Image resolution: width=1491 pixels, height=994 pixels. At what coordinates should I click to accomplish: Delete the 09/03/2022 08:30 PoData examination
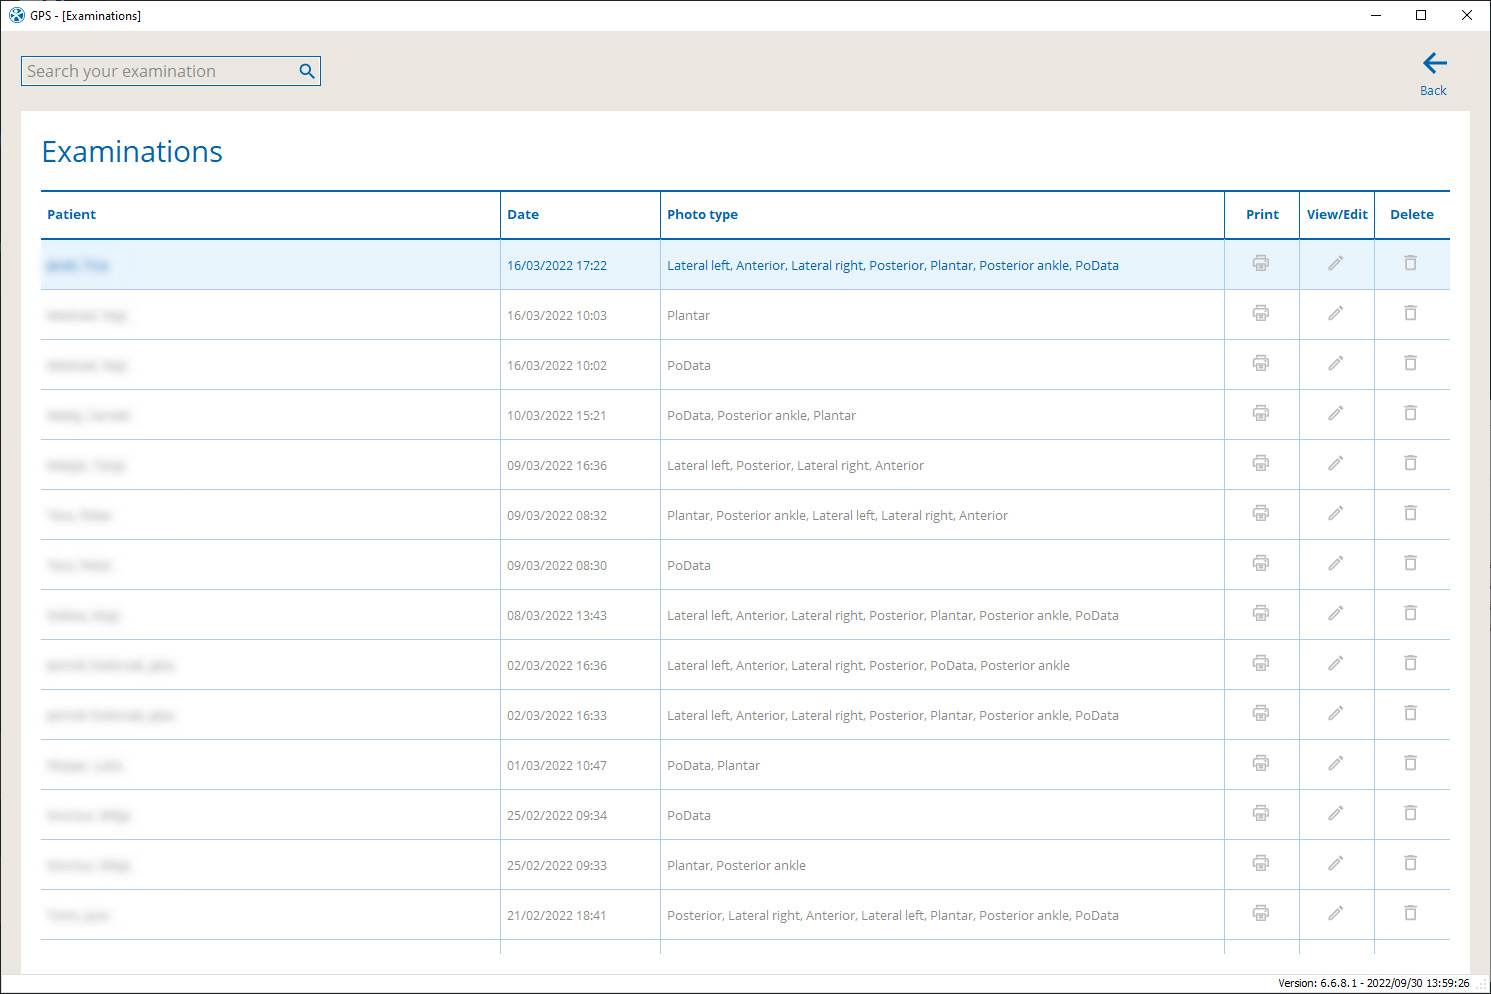point(1411,563)
